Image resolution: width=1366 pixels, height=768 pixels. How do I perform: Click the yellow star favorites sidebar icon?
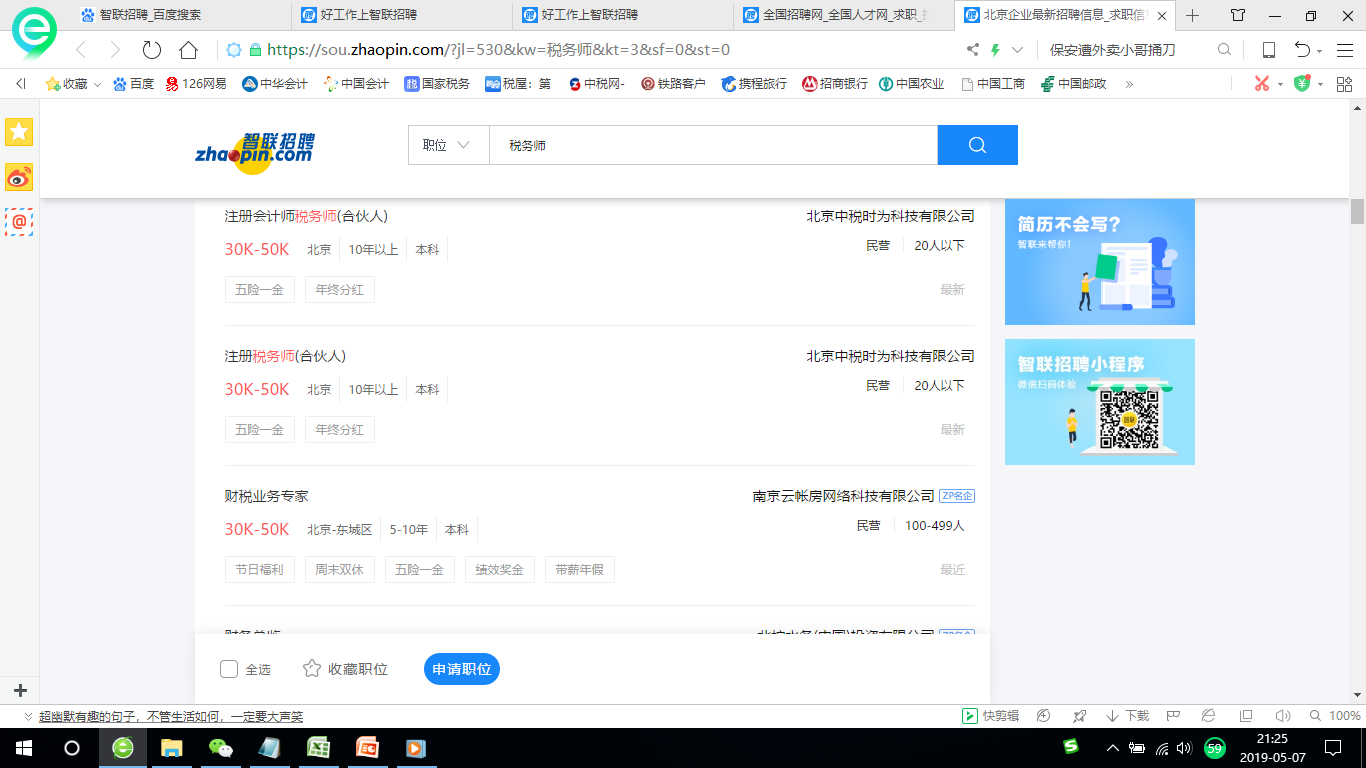click(x=19, y=131)
